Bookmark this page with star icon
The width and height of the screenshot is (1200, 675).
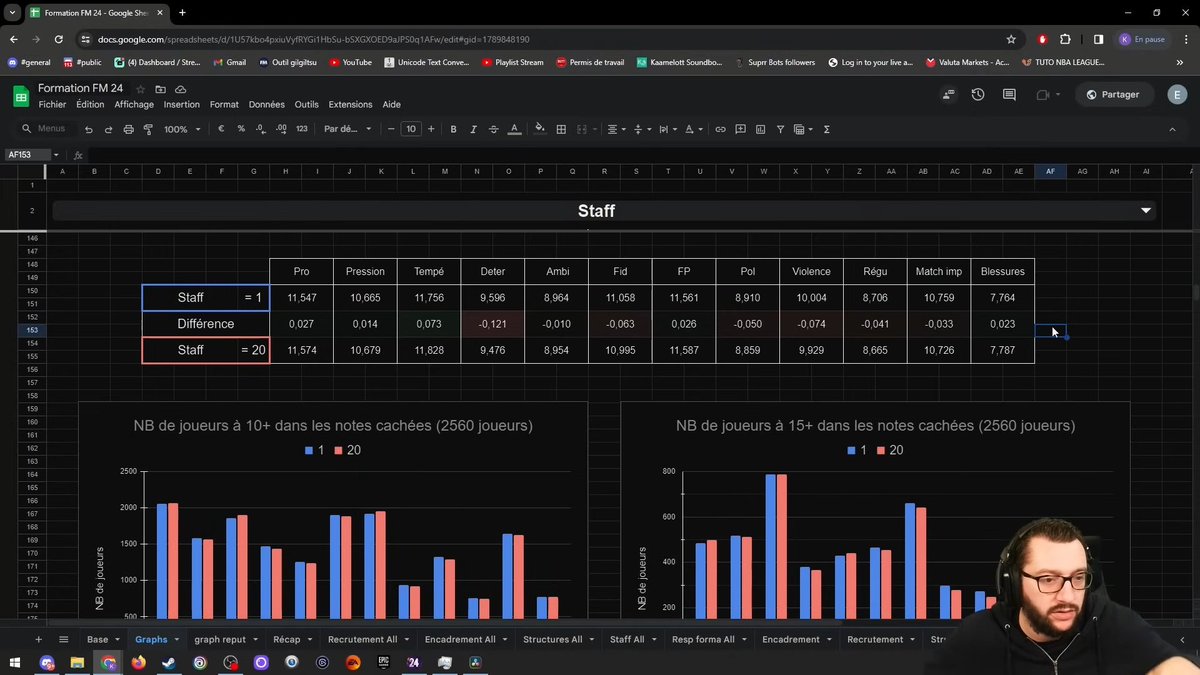pos(1011,39)
